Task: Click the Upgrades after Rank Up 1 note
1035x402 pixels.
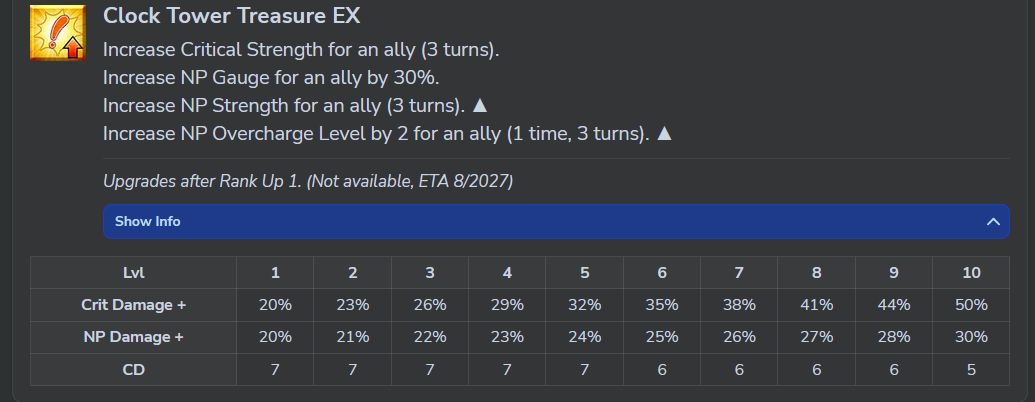Action: 308,181
